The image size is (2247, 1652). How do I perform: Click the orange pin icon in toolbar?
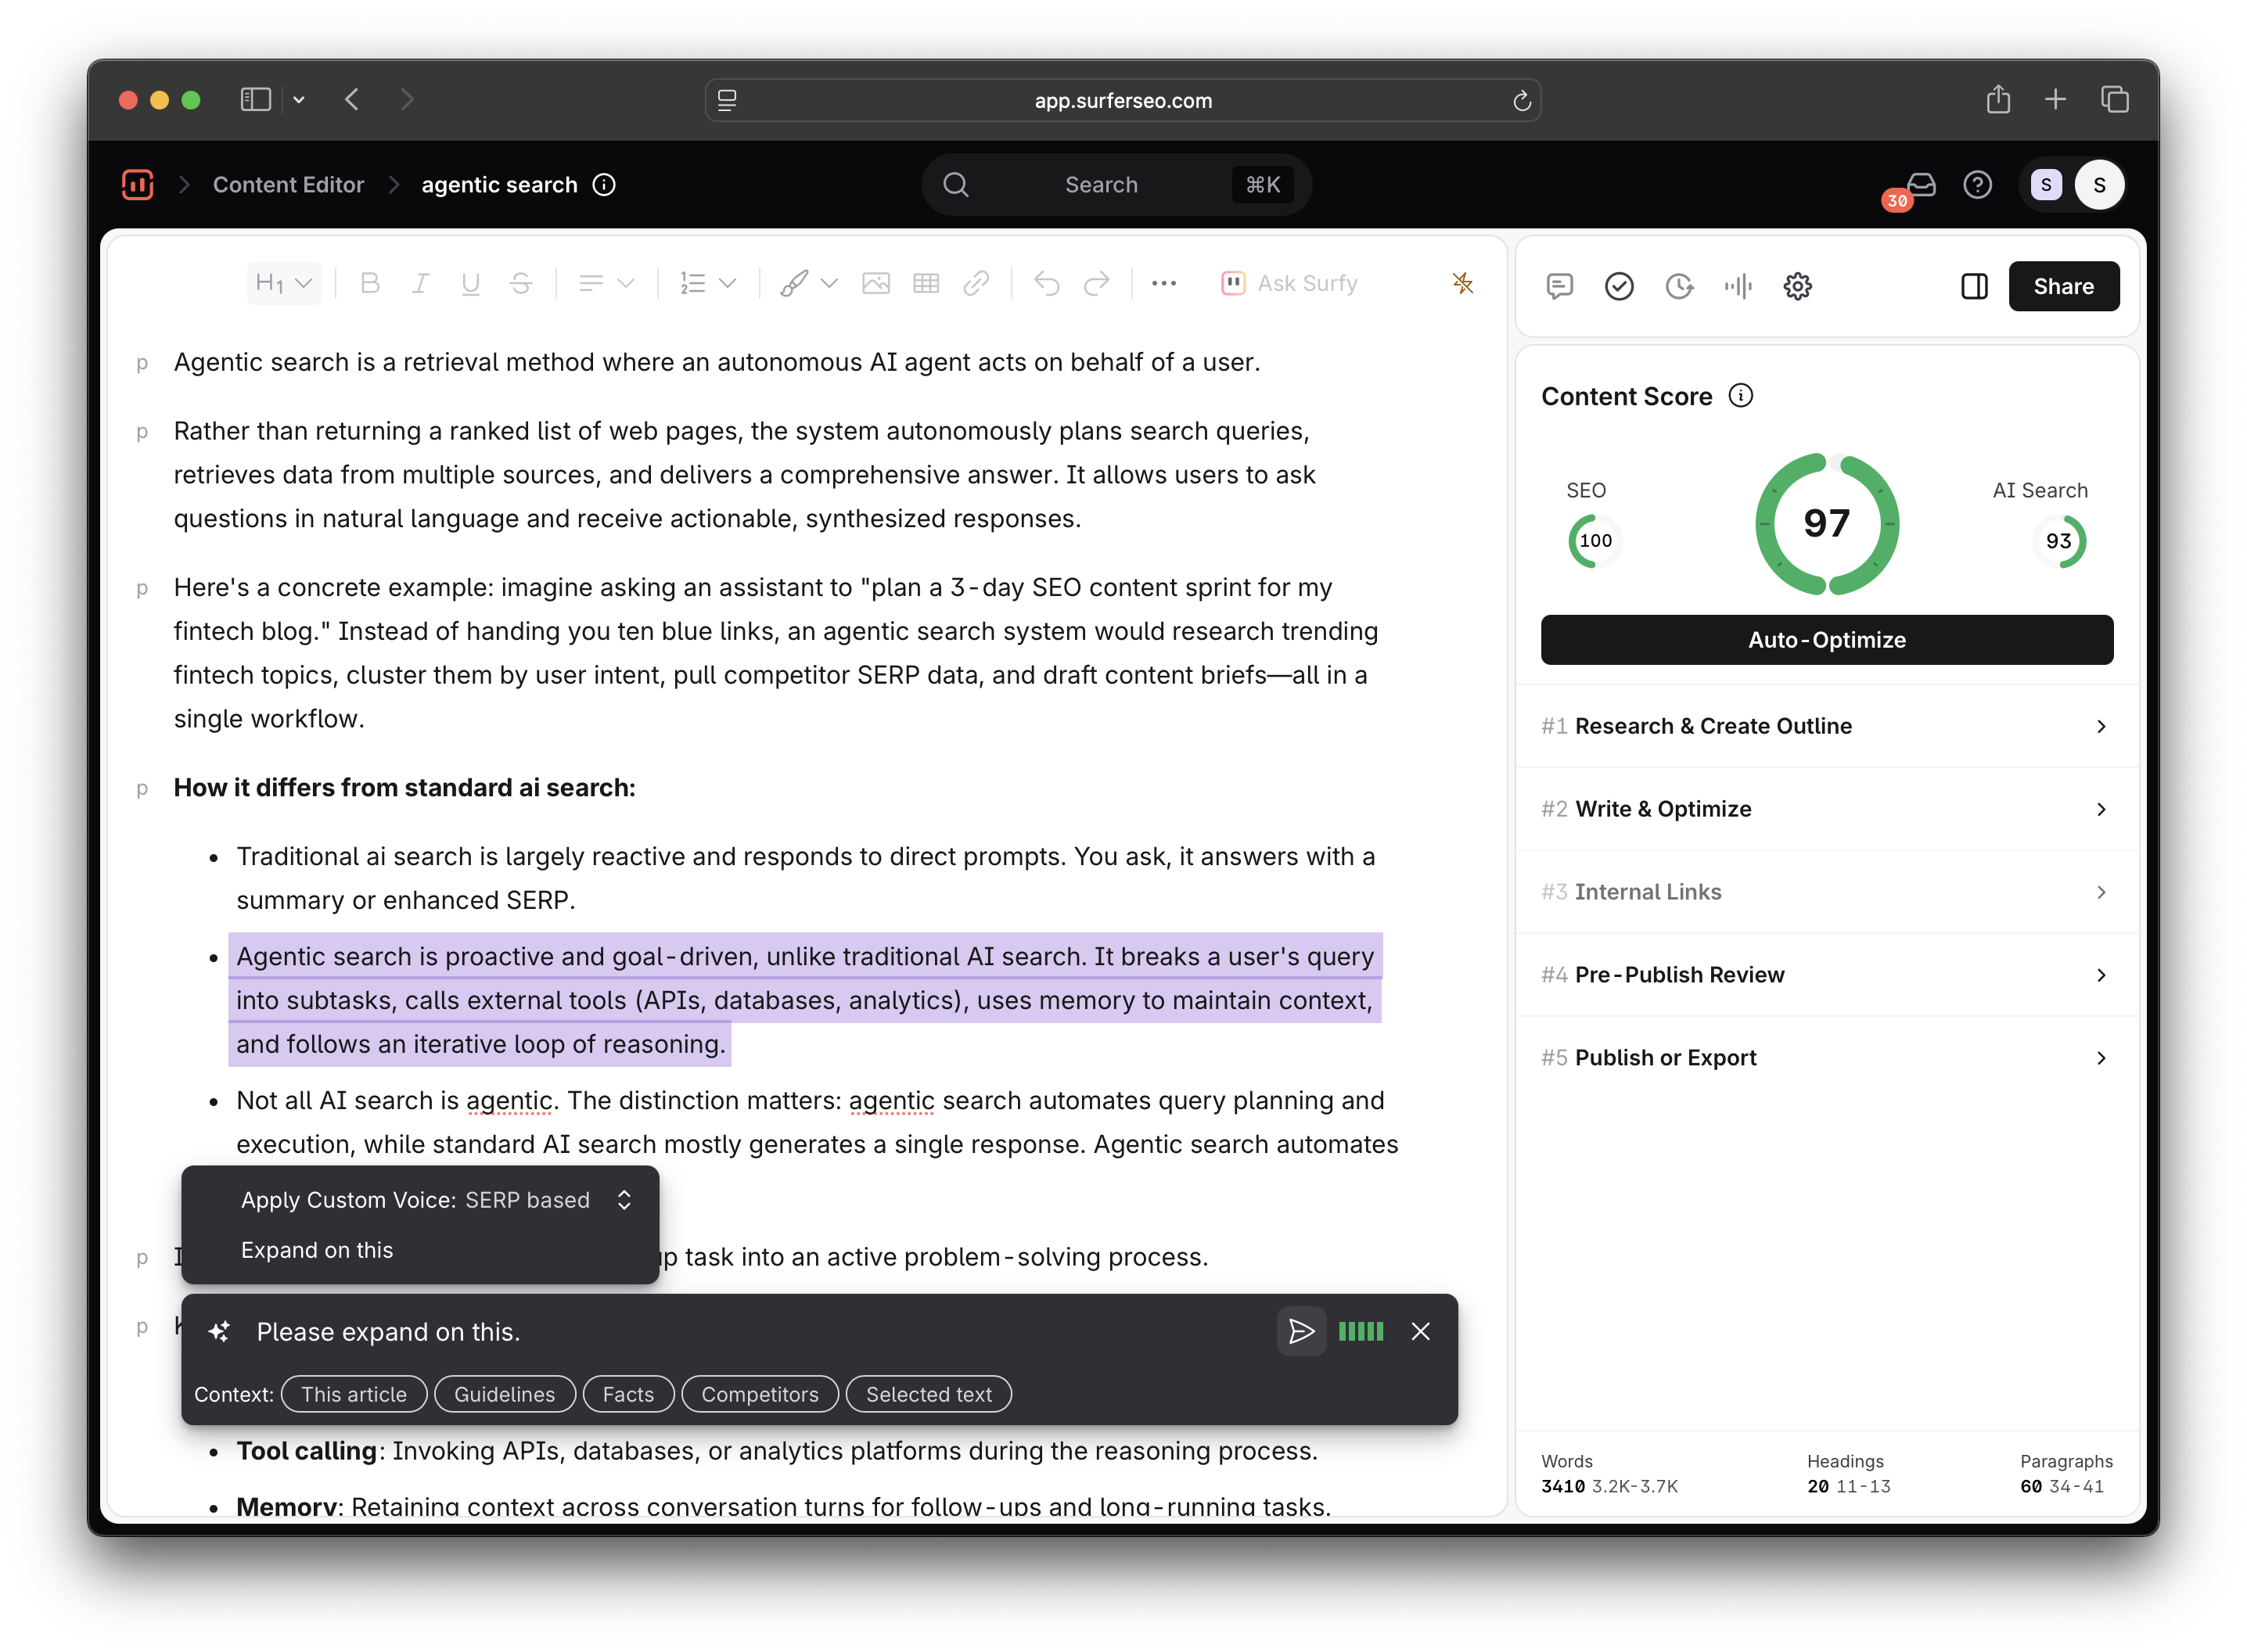[x=1463, y=283]
